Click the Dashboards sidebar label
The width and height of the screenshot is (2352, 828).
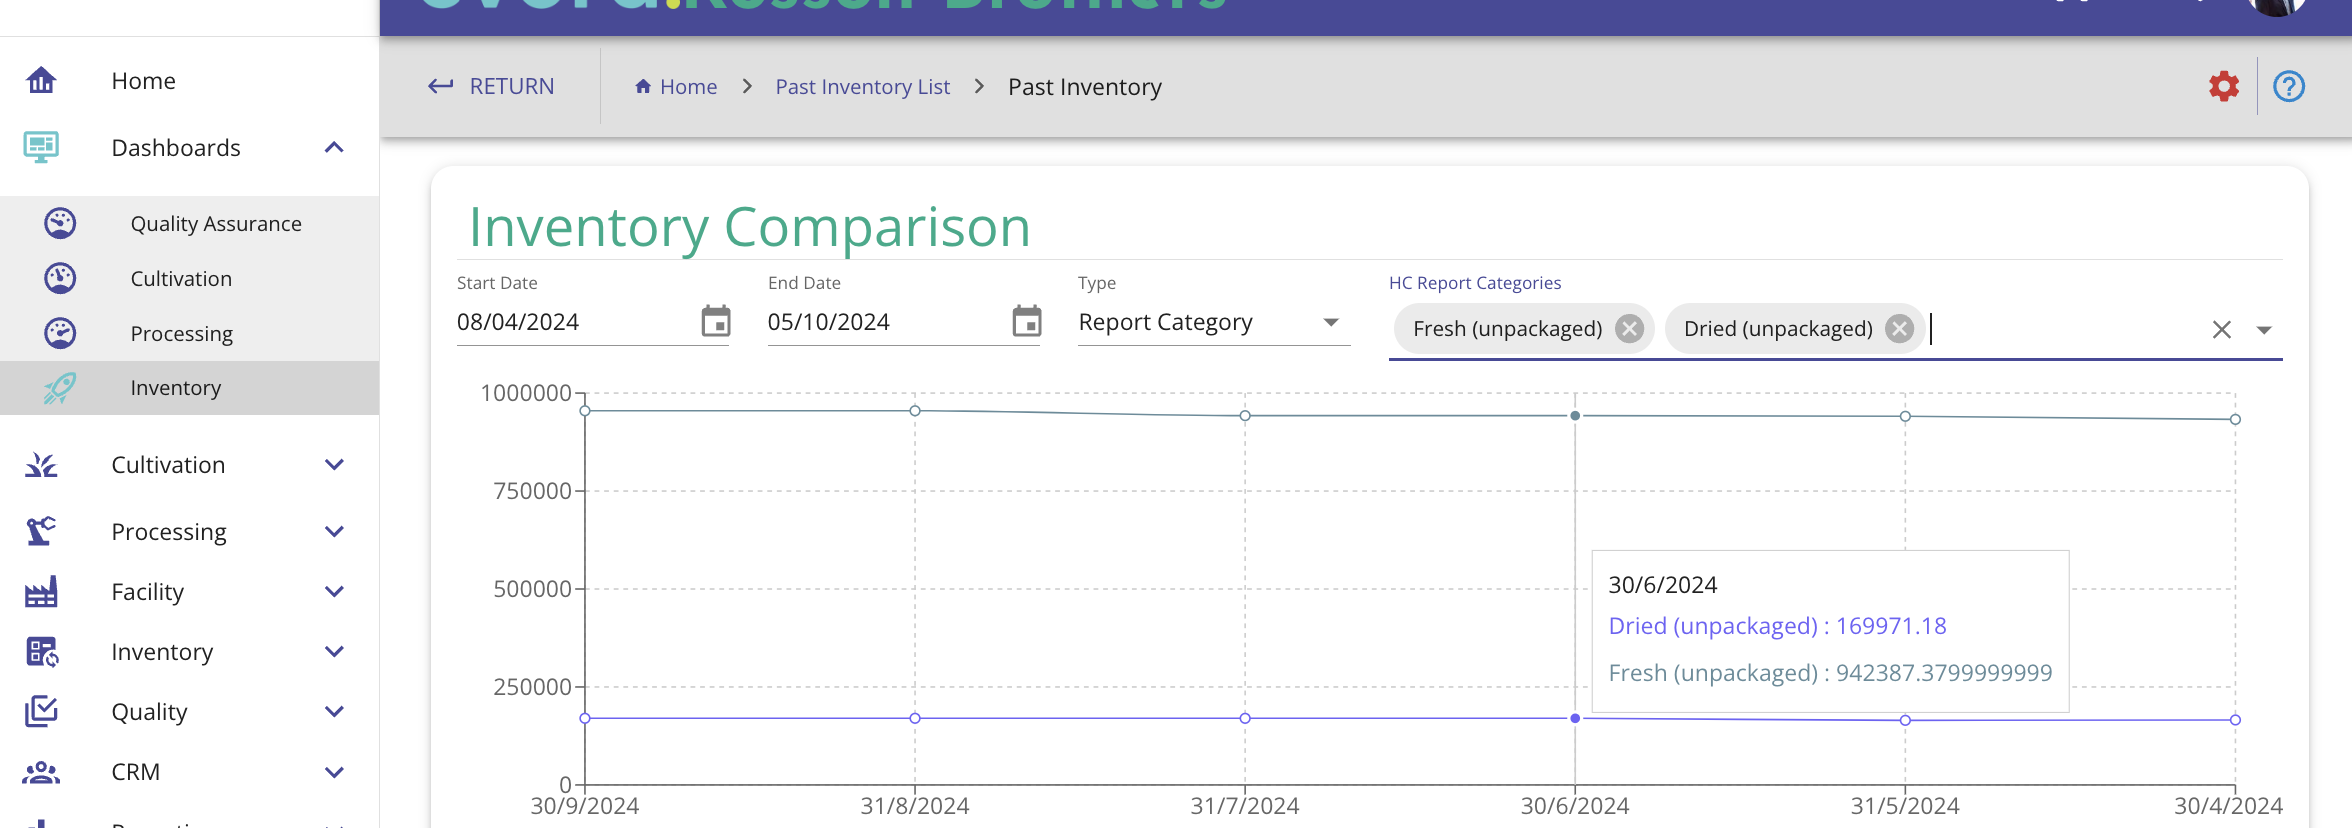pyautogui.click(x=176, y=148)
